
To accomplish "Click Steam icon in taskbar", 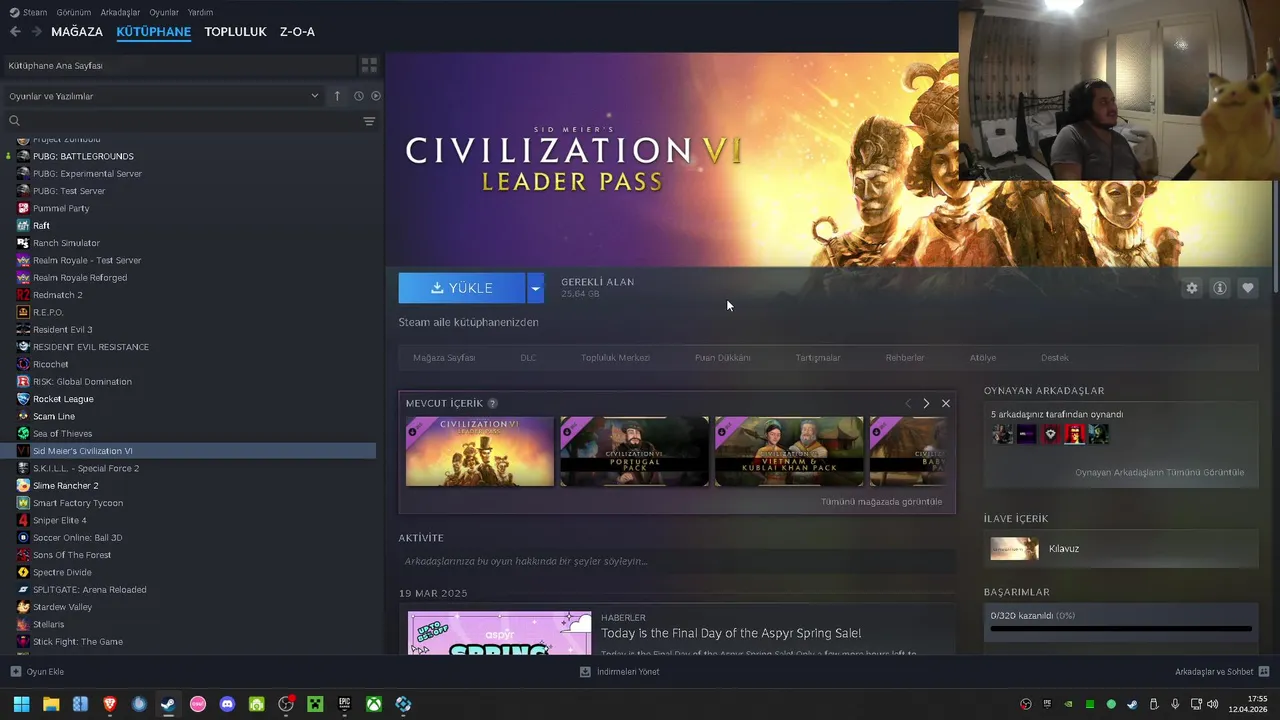I will (168, 704).
